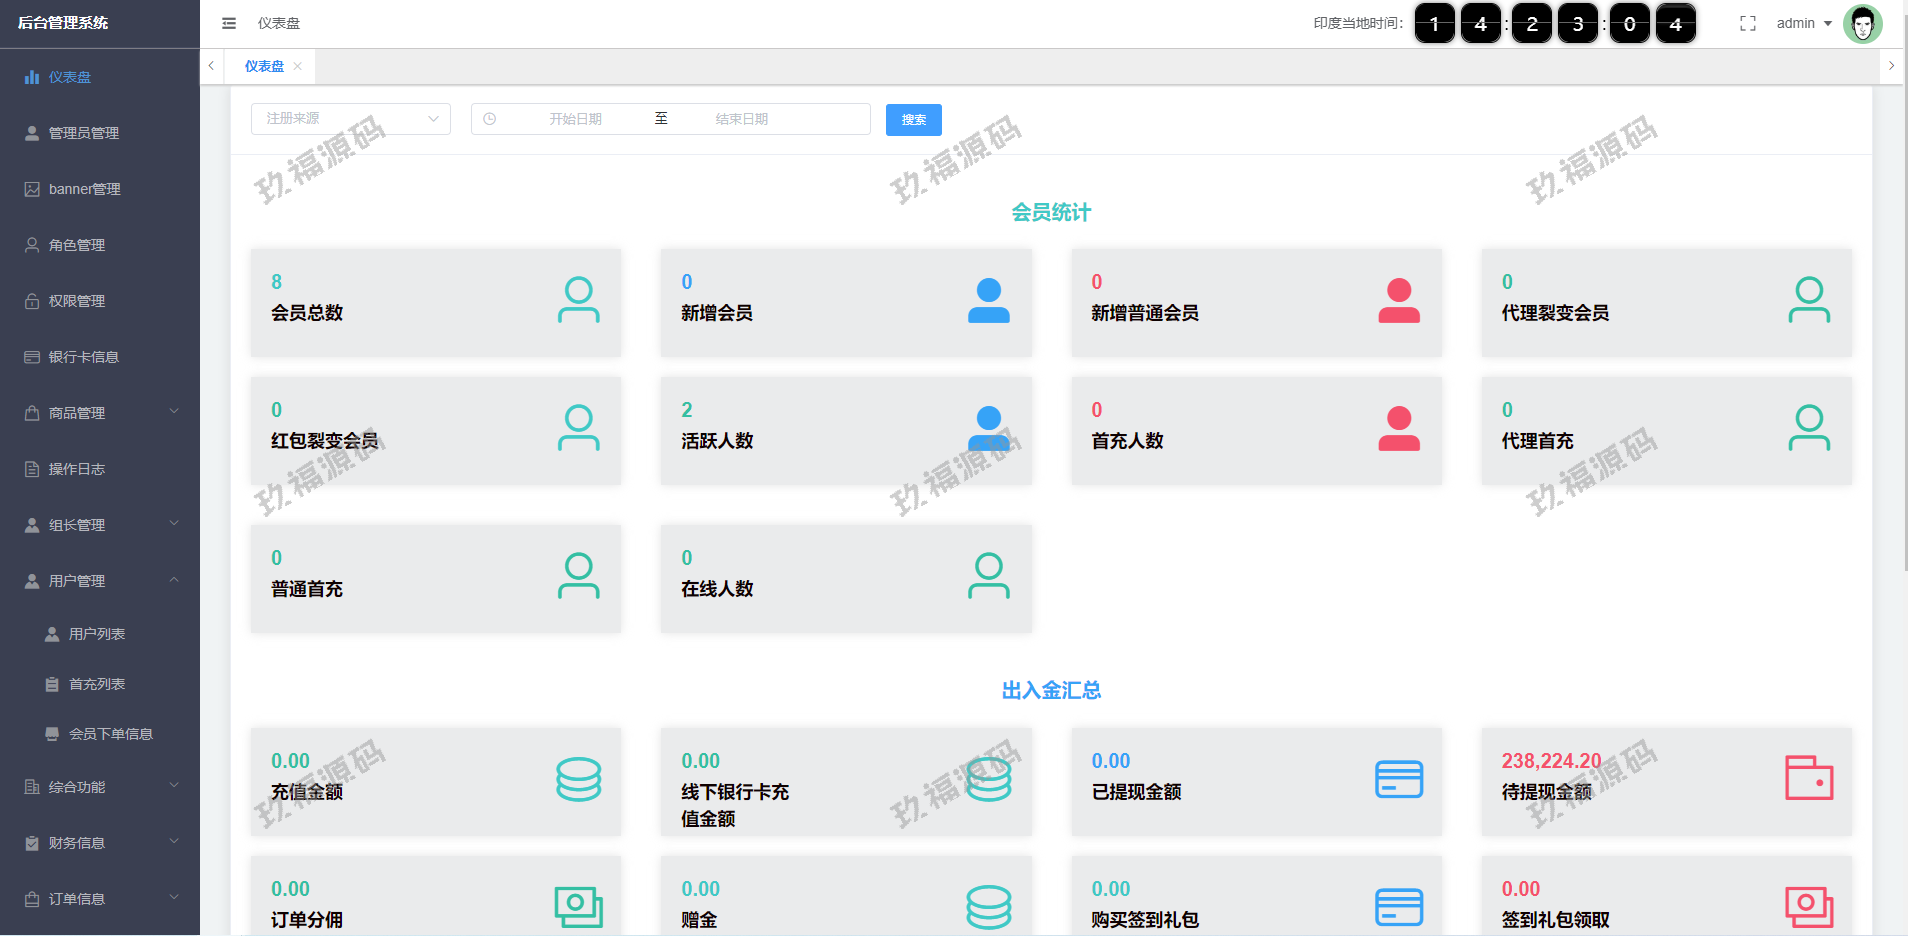
Task: Click the 开始日期 date field
Action: [575, 119]
